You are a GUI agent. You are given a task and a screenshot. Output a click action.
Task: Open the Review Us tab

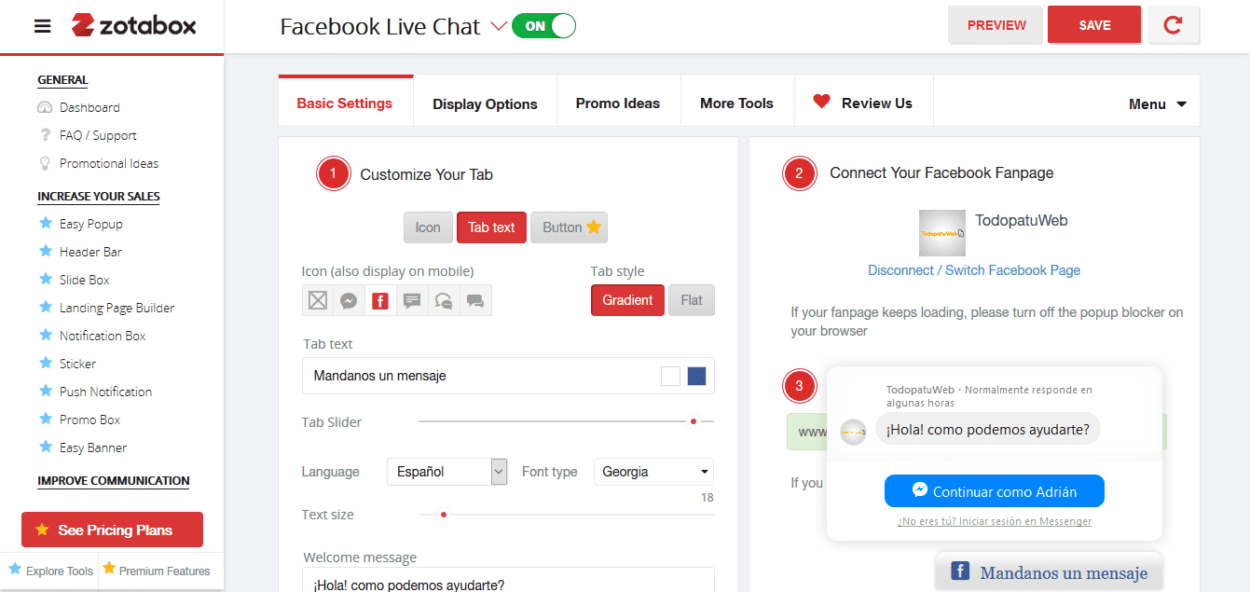tap(864, 103)
